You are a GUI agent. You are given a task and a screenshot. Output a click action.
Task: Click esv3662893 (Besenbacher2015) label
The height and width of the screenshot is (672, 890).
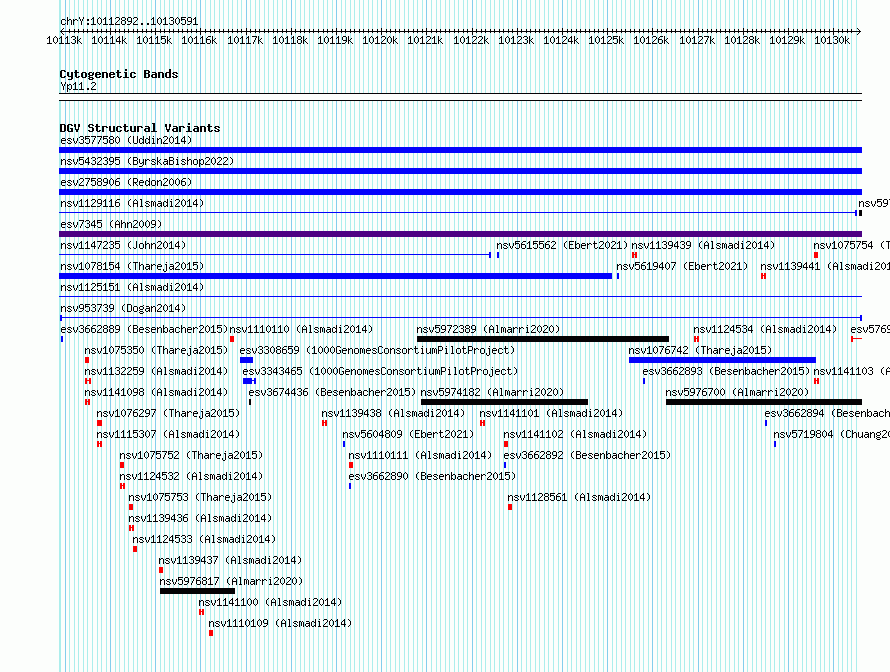click(x=727, y=371)
